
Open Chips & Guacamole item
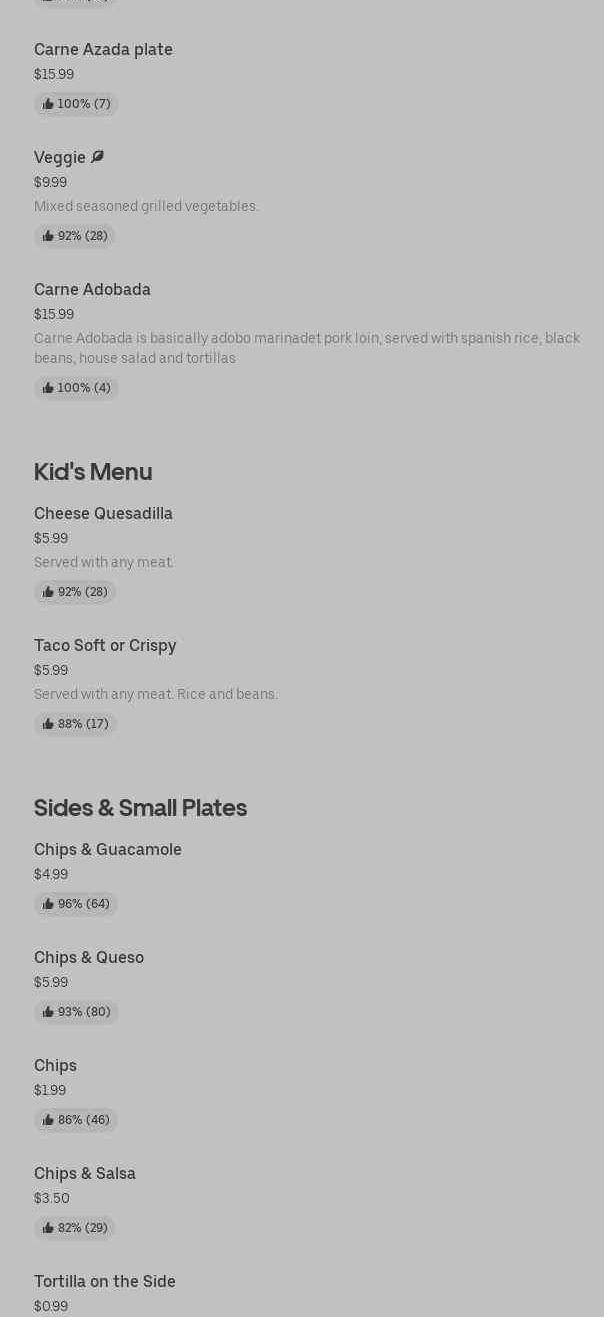(108, 850)
